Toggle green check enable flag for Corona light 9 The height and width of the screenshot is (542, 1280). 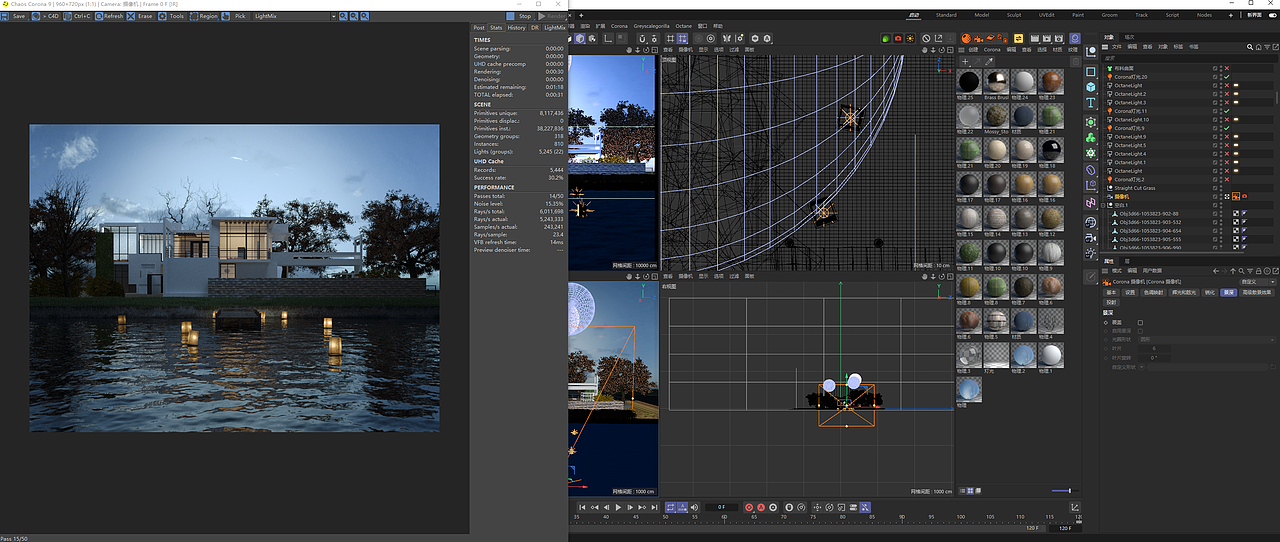coord(1227,128)
